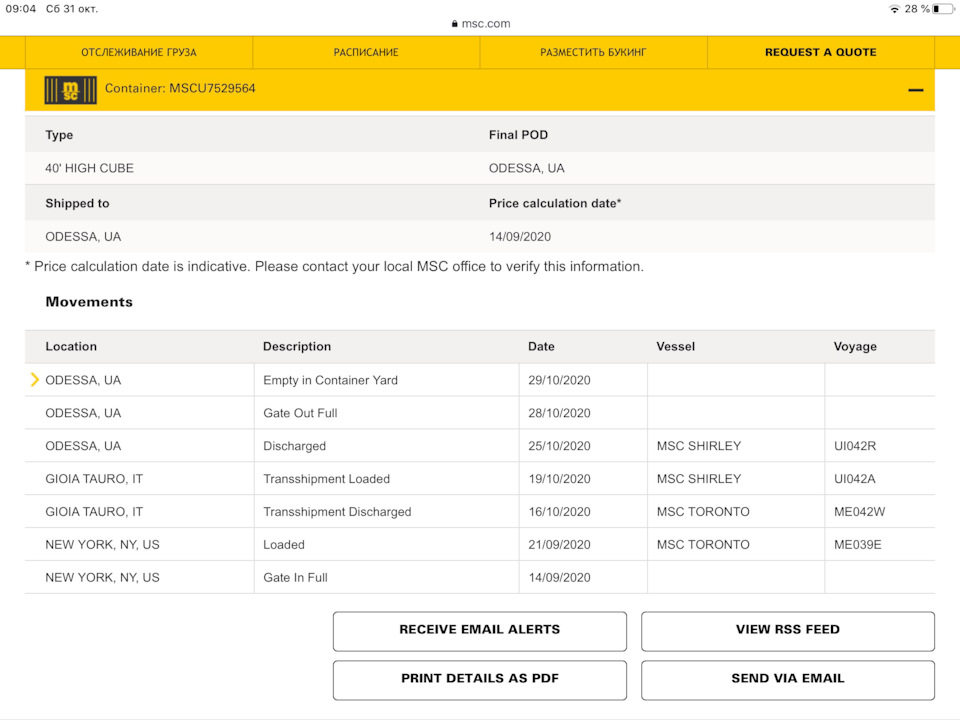Viewport: 960px width, 720px height.
Task: Select the Gate Out Full description
Action: [300, 413]
